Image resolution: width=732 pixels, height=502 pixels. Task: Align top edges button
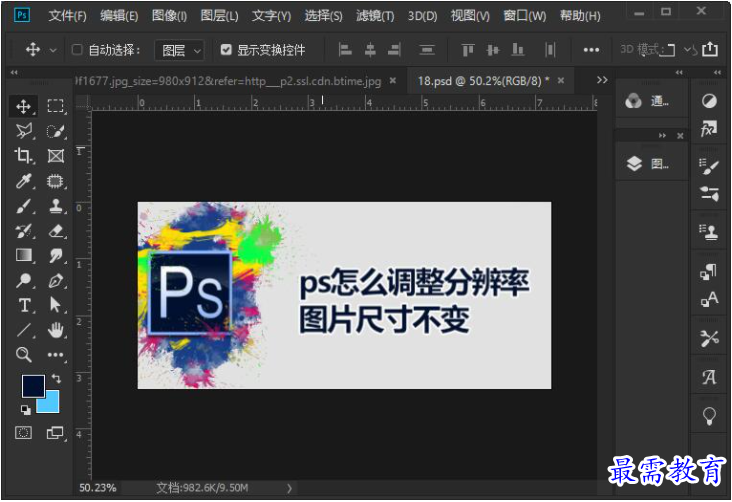pyautogui.click(x=468, y=49)
